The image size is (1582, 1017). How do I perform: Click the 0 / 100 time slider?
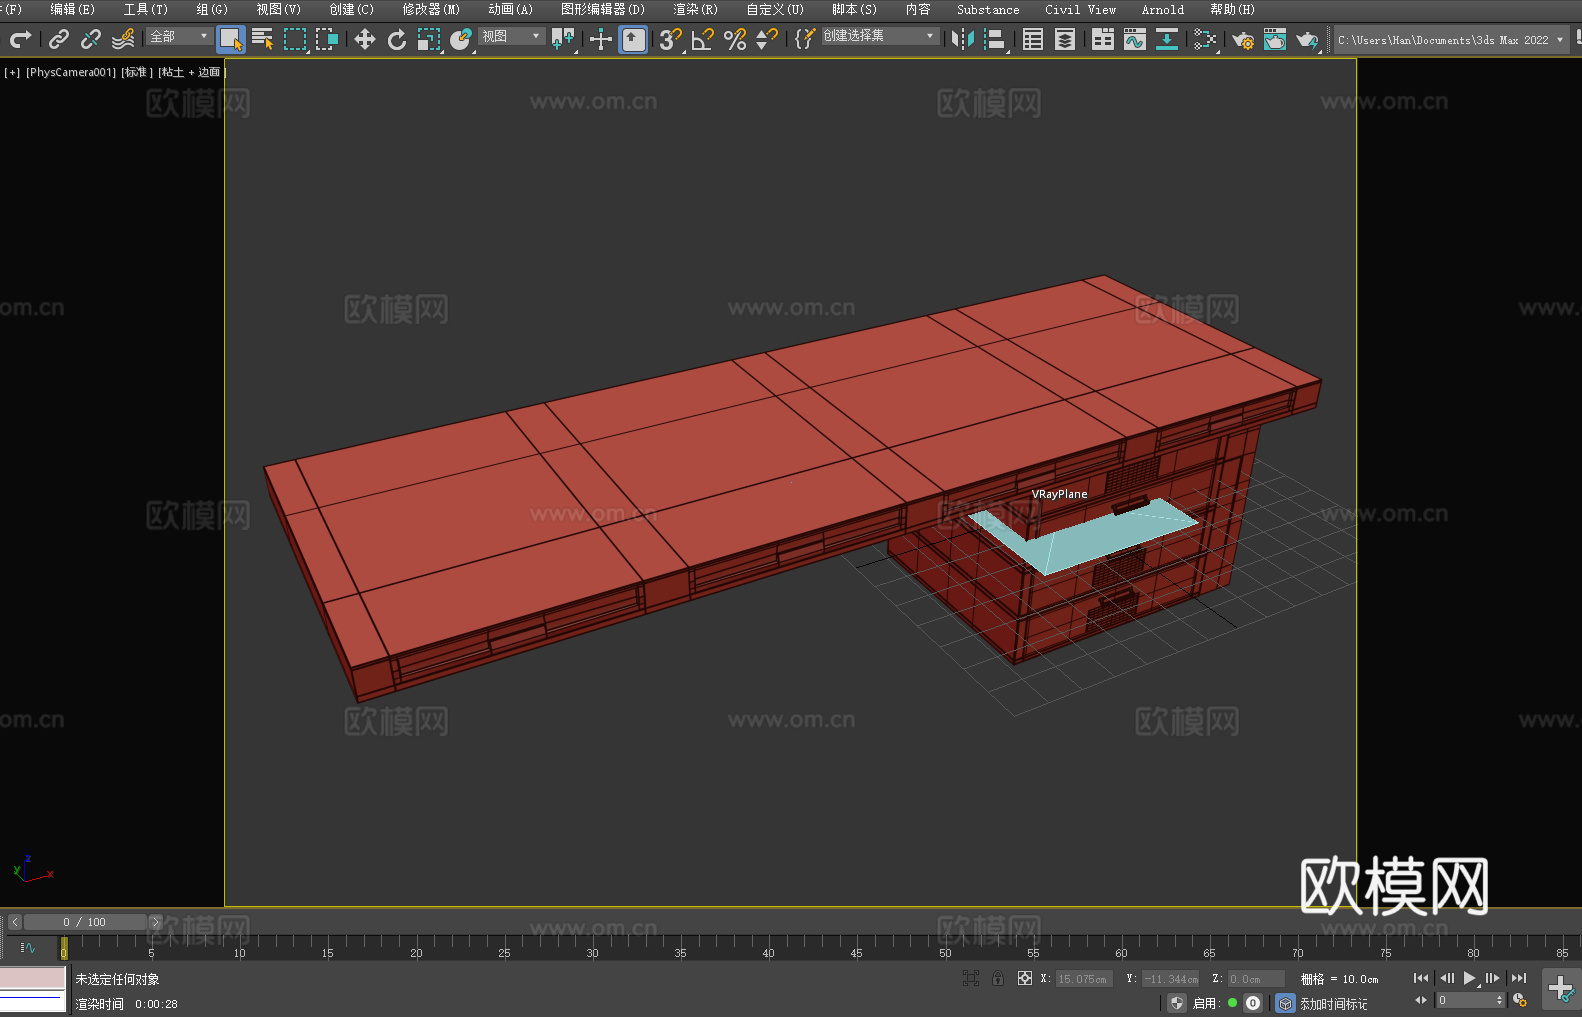click(85, 922)
